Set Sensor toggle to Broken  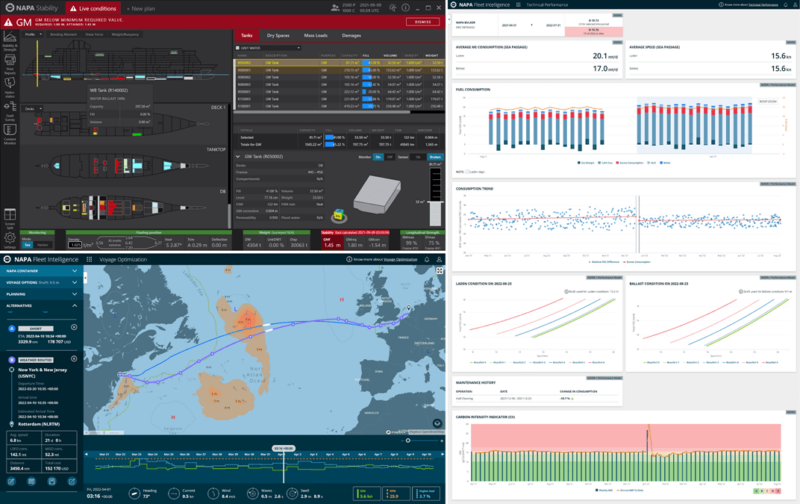click(x=435, y=157)
